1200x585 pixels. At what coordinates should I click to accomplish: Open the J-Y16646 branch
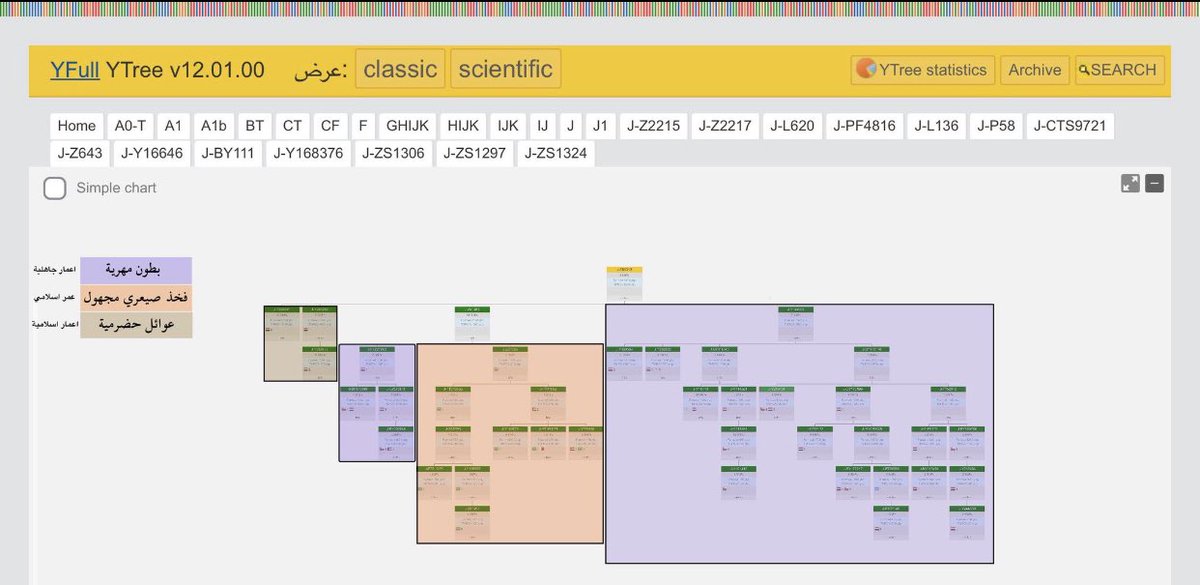tap(153, 153)
